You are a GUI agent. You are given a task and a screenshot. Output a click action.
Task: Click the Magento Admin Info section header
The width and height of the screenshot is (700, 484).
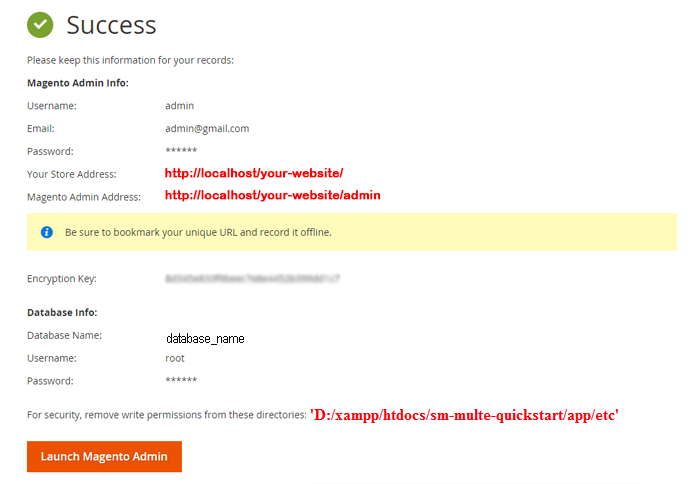coord(78,83)
